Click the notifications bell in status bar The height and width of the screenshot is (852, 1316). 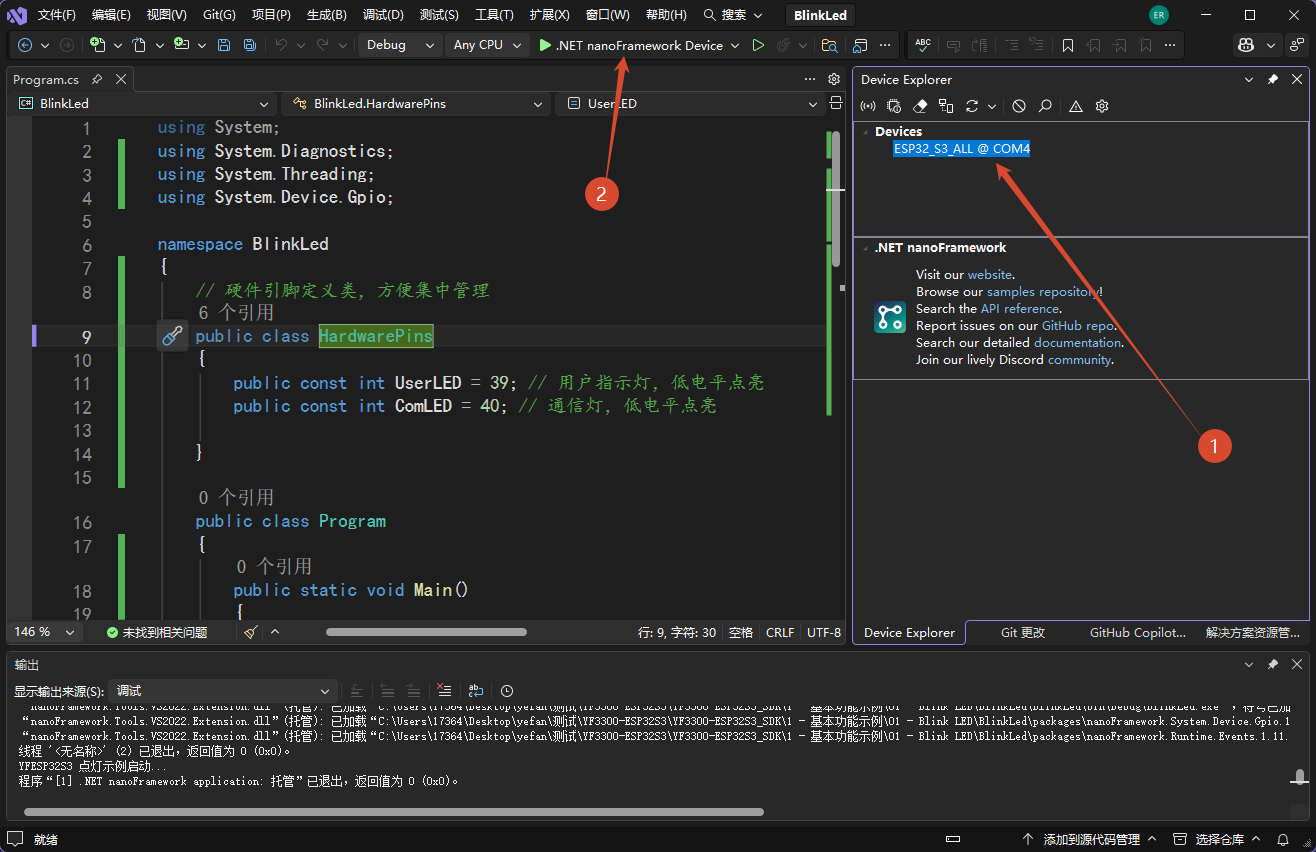[1283, 839]
